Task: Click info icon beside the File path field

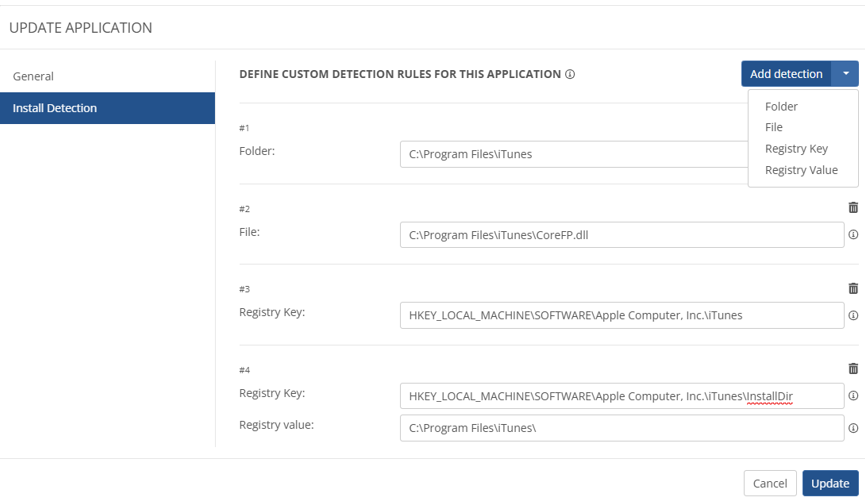Action: (853, 235)
